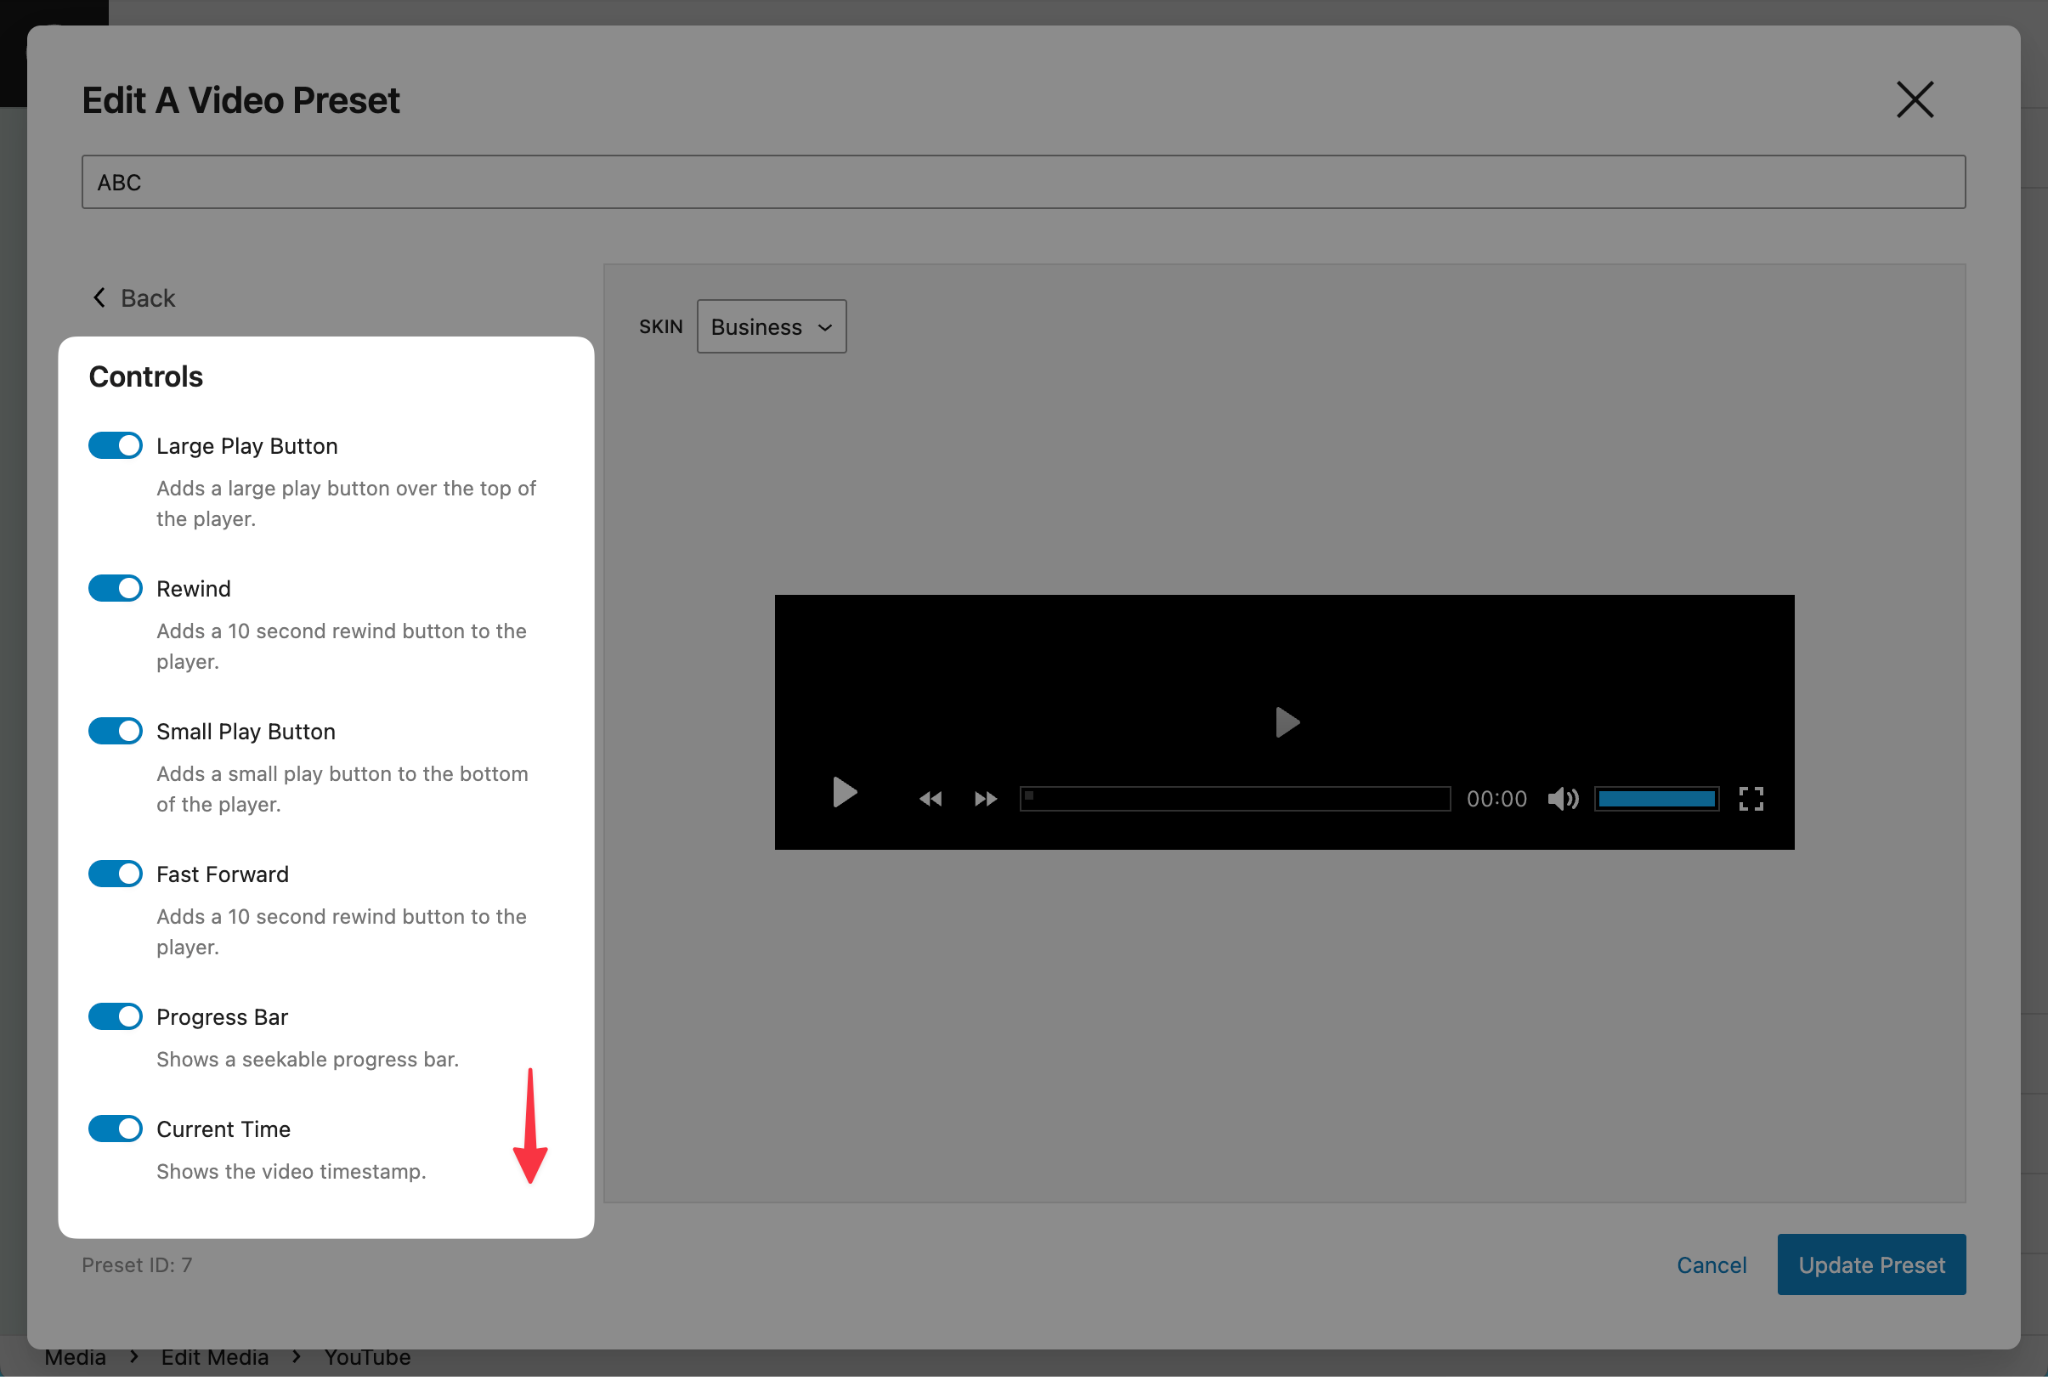The image size is (2048, 1377).
Task: Turn off the Rewind control toggle
Action: [114, 588]
